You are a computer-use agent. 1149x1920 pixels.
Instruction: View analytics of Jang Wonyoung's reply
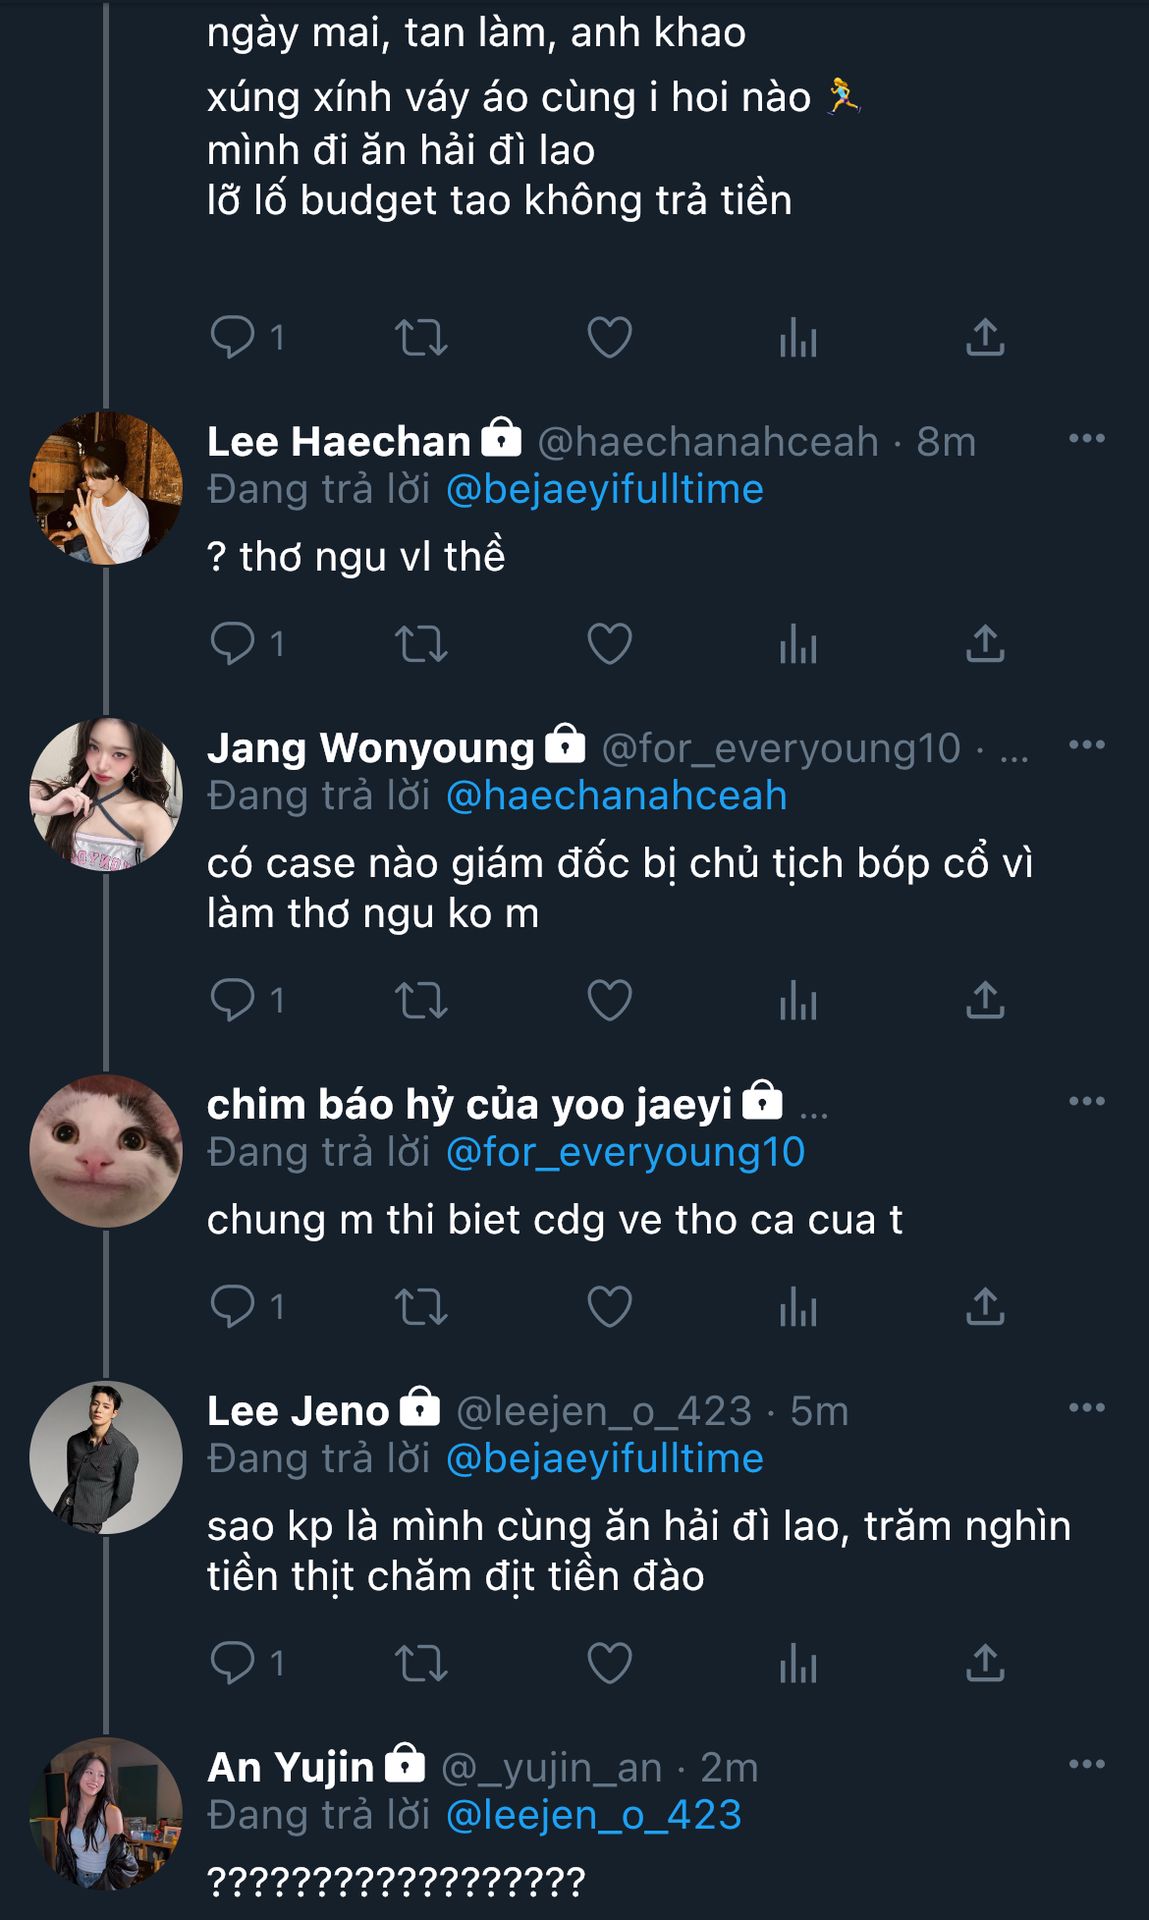click(798, 1000)
